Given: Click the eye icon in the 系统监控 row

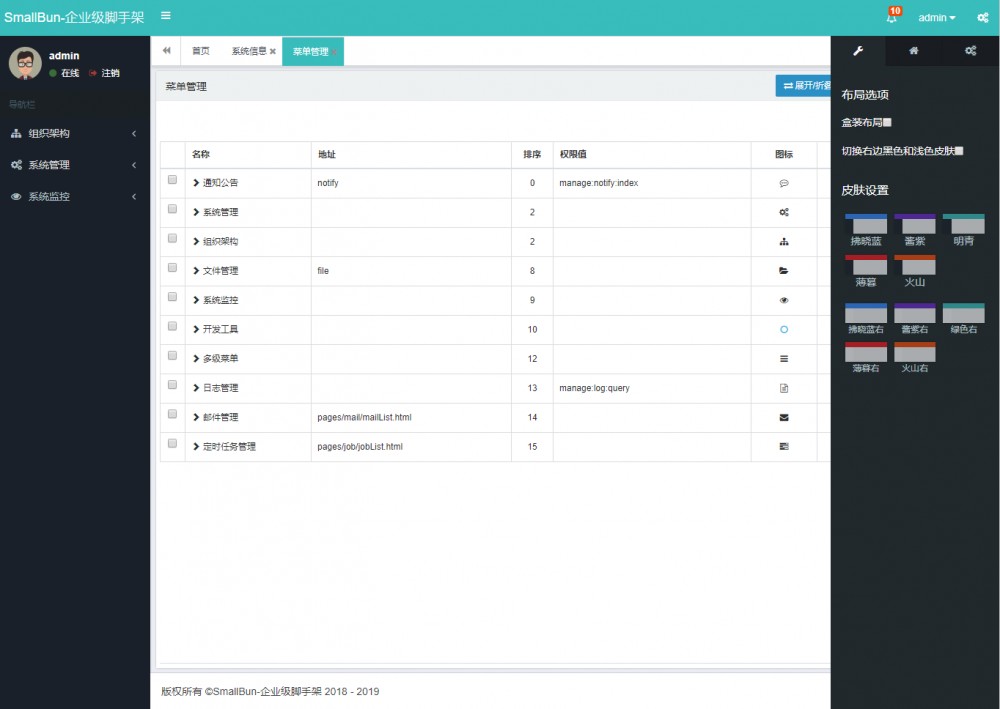Looking at the screenshot, I should (785, 299).
